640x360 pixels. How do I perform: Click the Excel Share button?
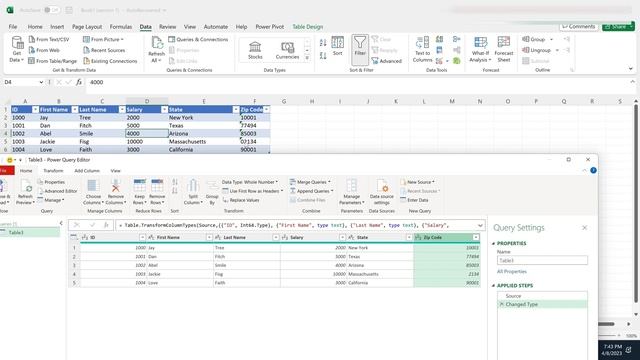tap(618, 27)
